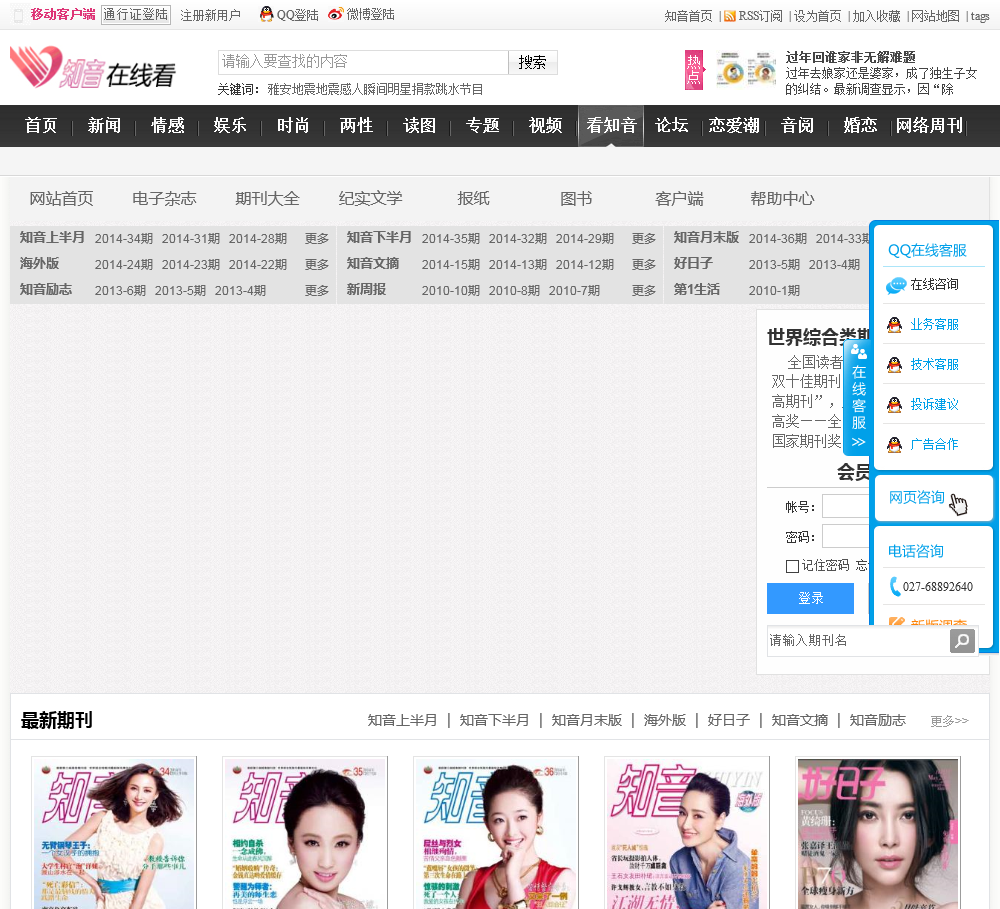Open the 视频 nav item

545,126
